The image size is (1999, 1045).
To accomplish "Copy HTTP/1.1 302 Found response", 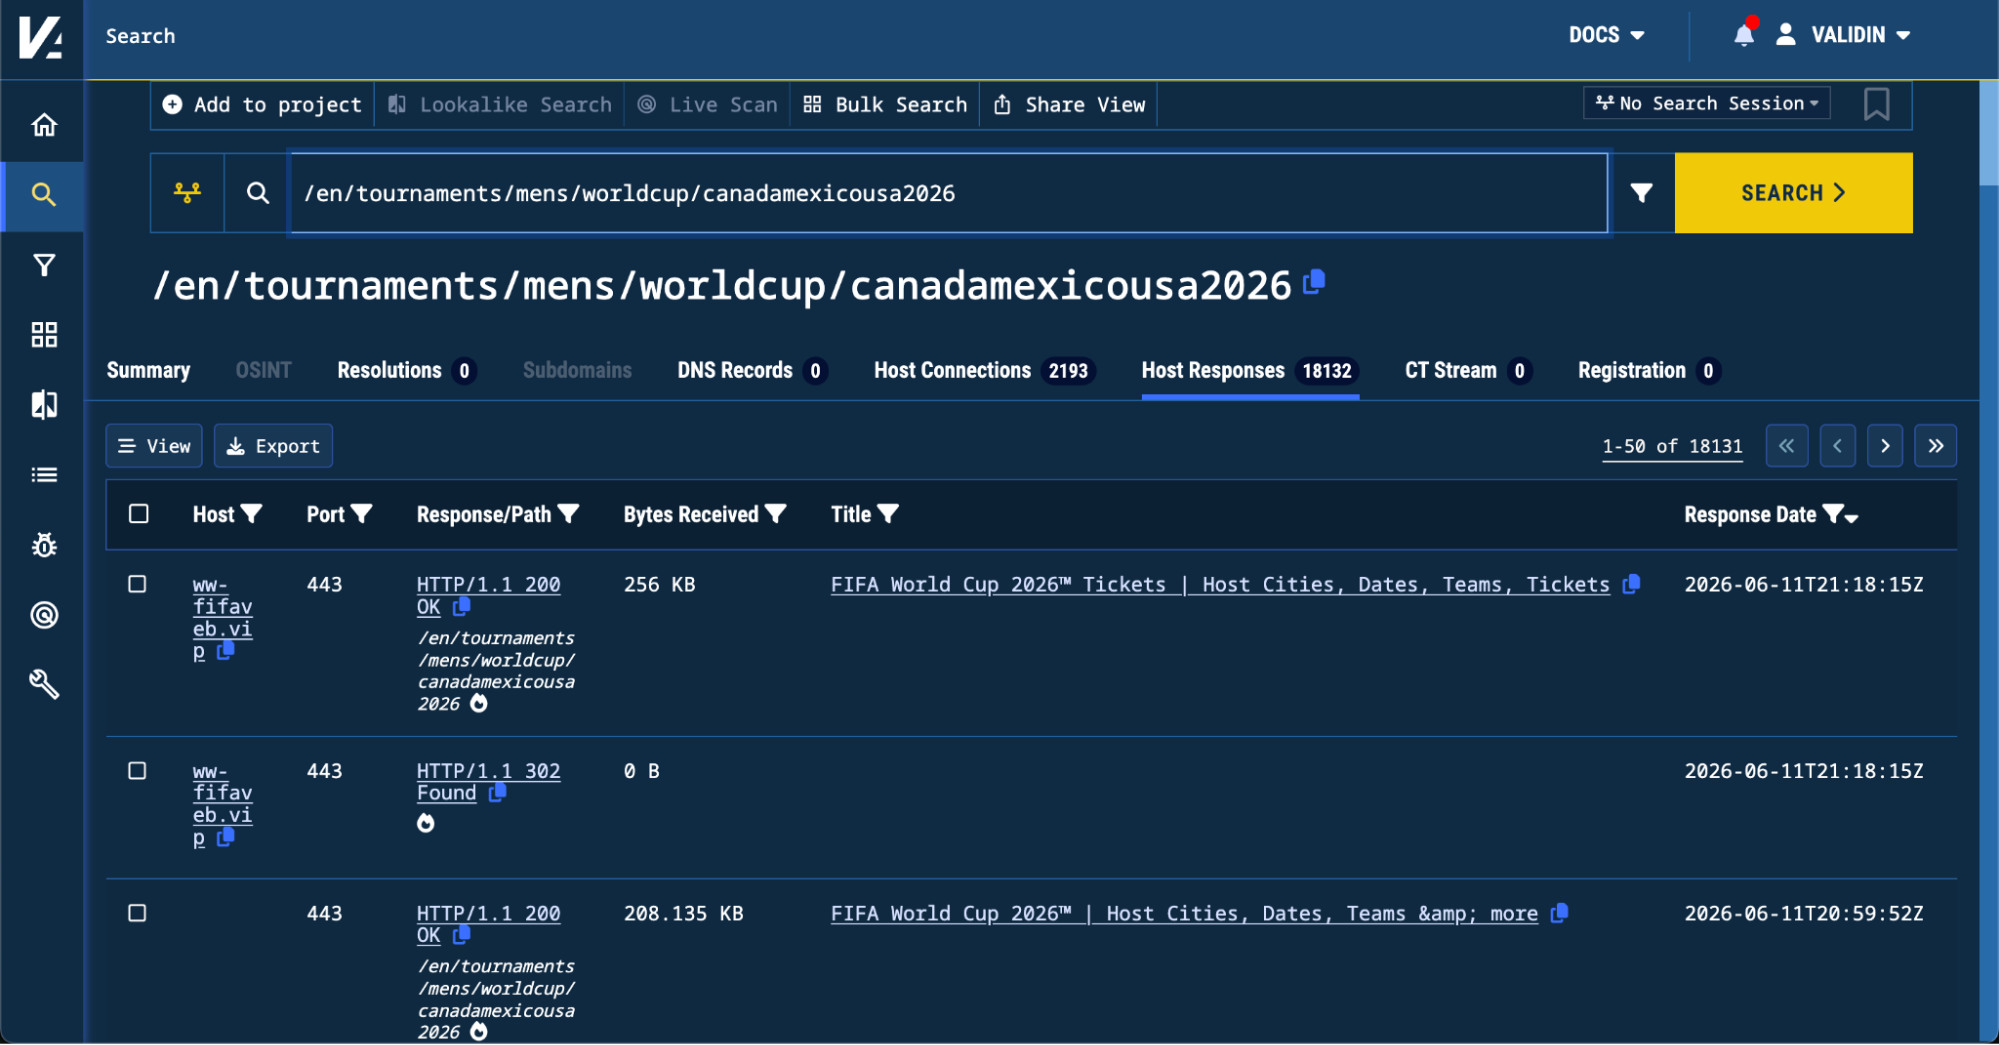I will [497, 793].
